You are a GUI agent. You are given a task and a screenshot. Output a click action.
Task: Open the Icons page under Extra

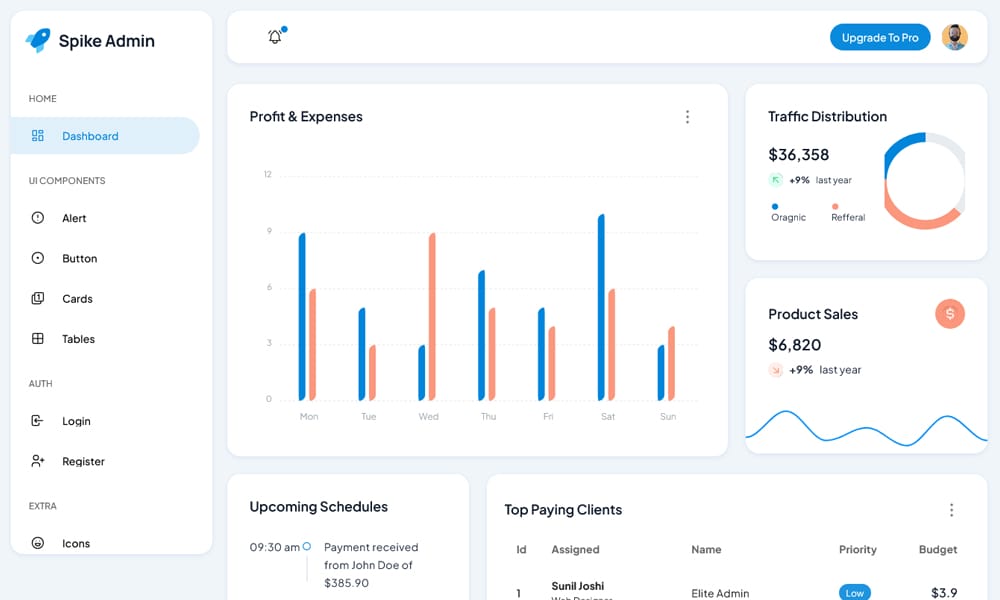tap(76, 543)
